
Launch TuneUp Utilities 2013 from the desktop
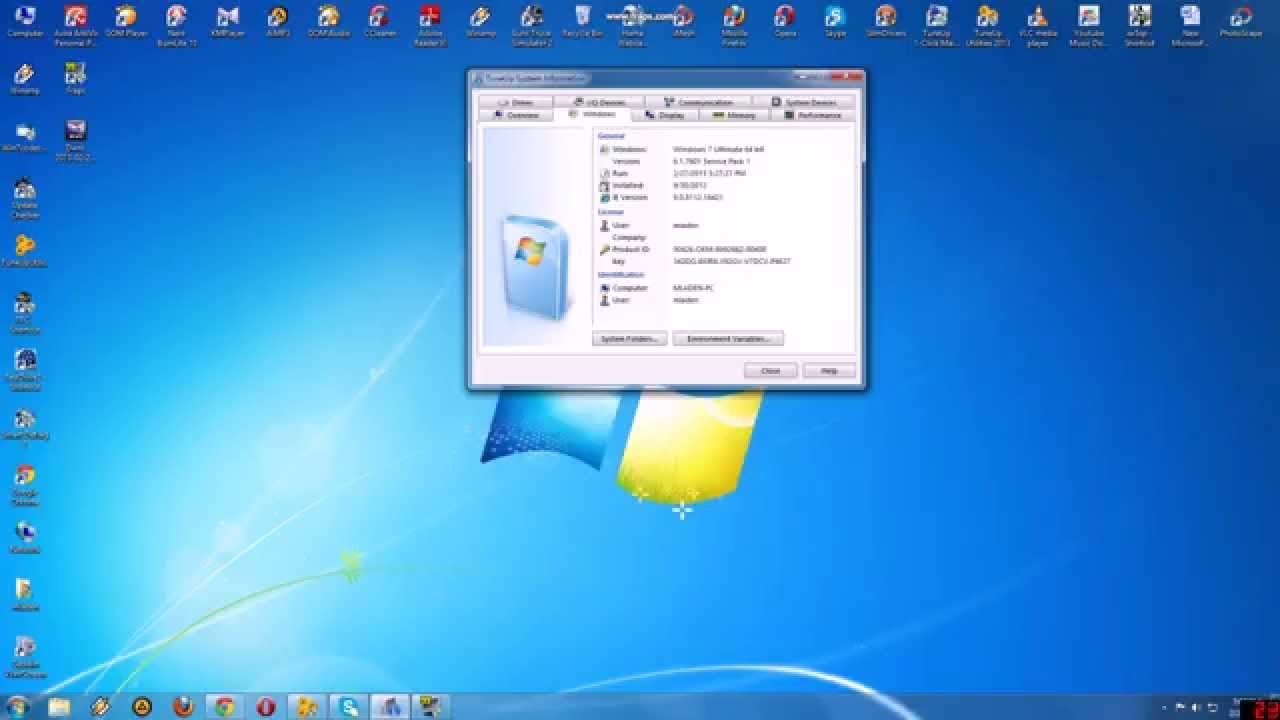tap(987, 22)
